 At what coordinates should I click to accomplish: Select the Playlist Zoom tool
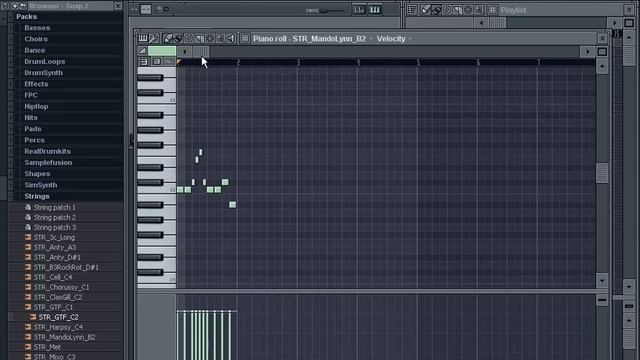click(x=479, y=10)
